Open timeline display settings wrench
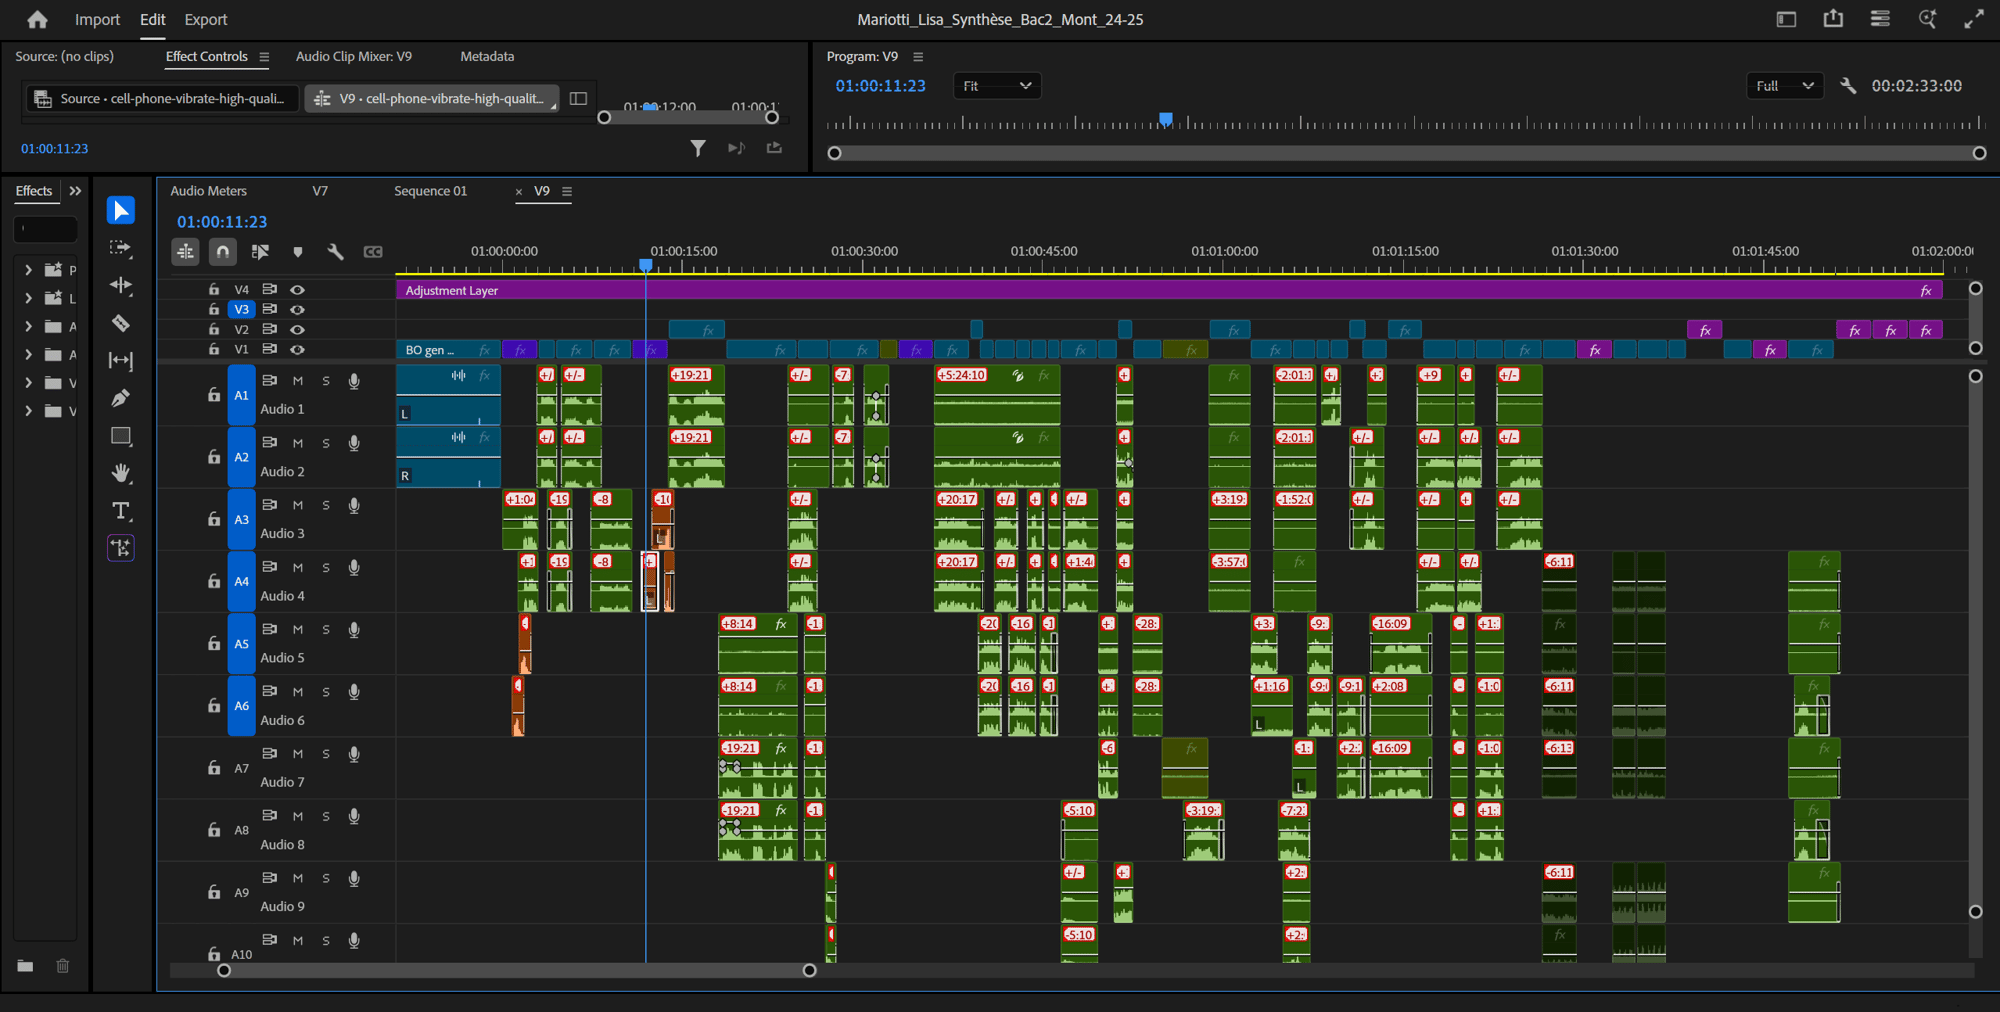The height and width of the screenshot is (1012, 2000). point(335,252)
